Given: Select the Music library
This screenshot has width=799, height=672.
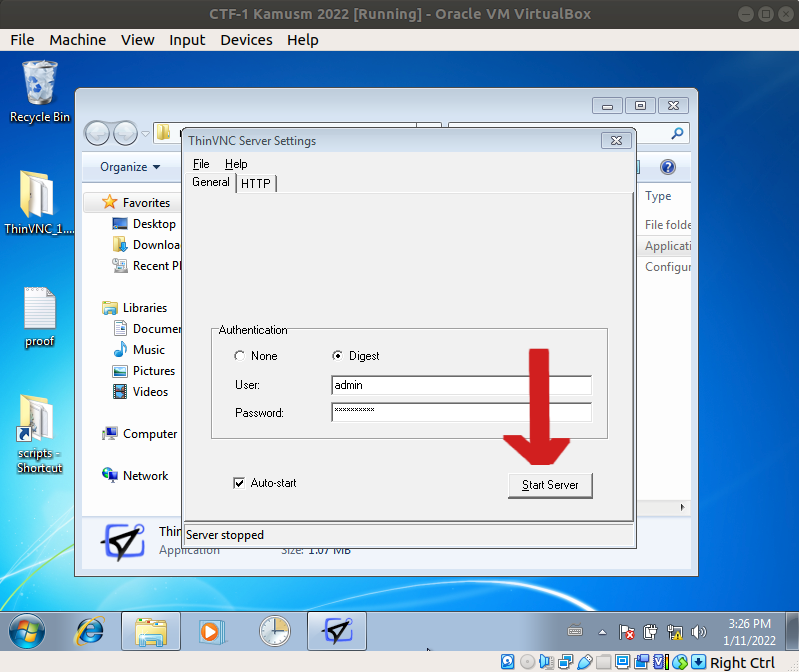Looking at the screenshot, I should (x=139, y=350).
